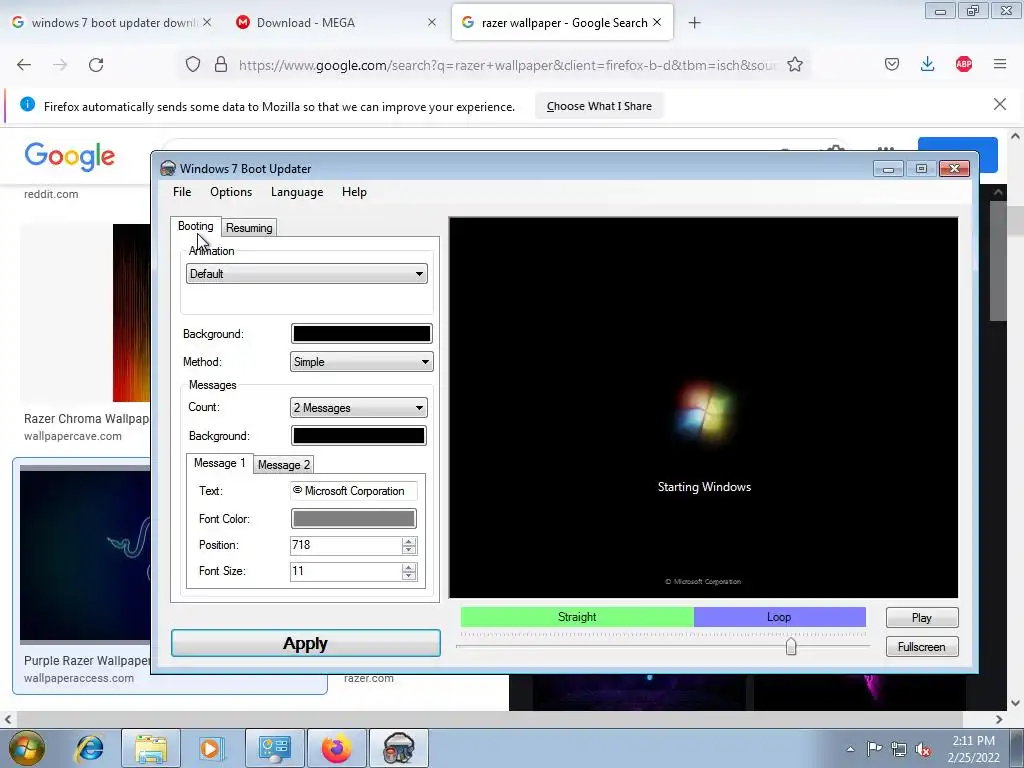Open the File menu in Boot Updater
The height and width of the screenshot is (768, 1024).
point(182,192)
